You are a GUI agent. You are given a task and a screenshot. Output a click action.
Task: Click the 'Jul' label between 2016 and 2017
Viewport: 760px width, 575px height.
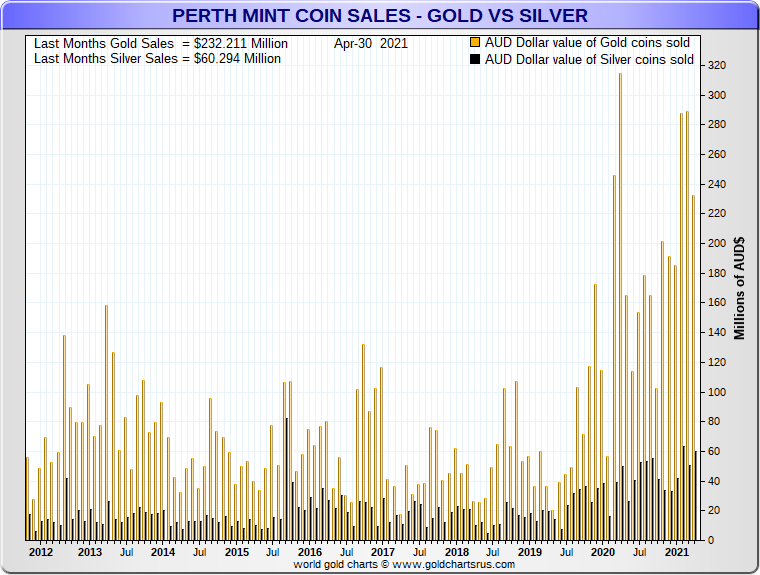coord(347,552)
